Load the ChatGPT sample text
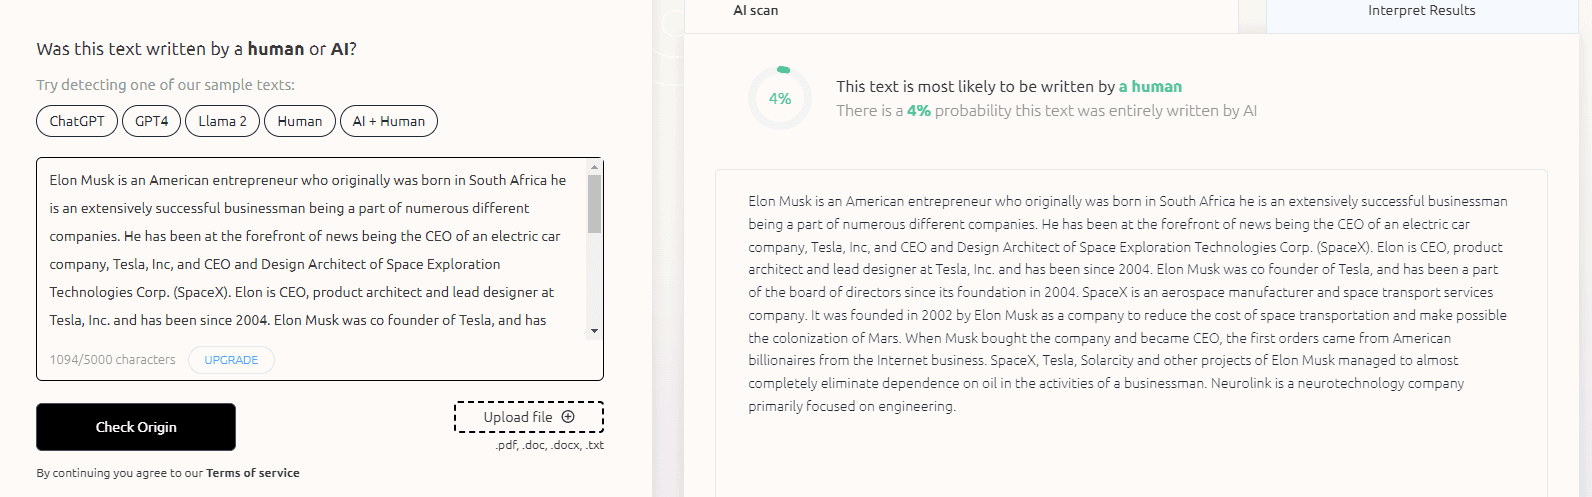 click(77, 121)
